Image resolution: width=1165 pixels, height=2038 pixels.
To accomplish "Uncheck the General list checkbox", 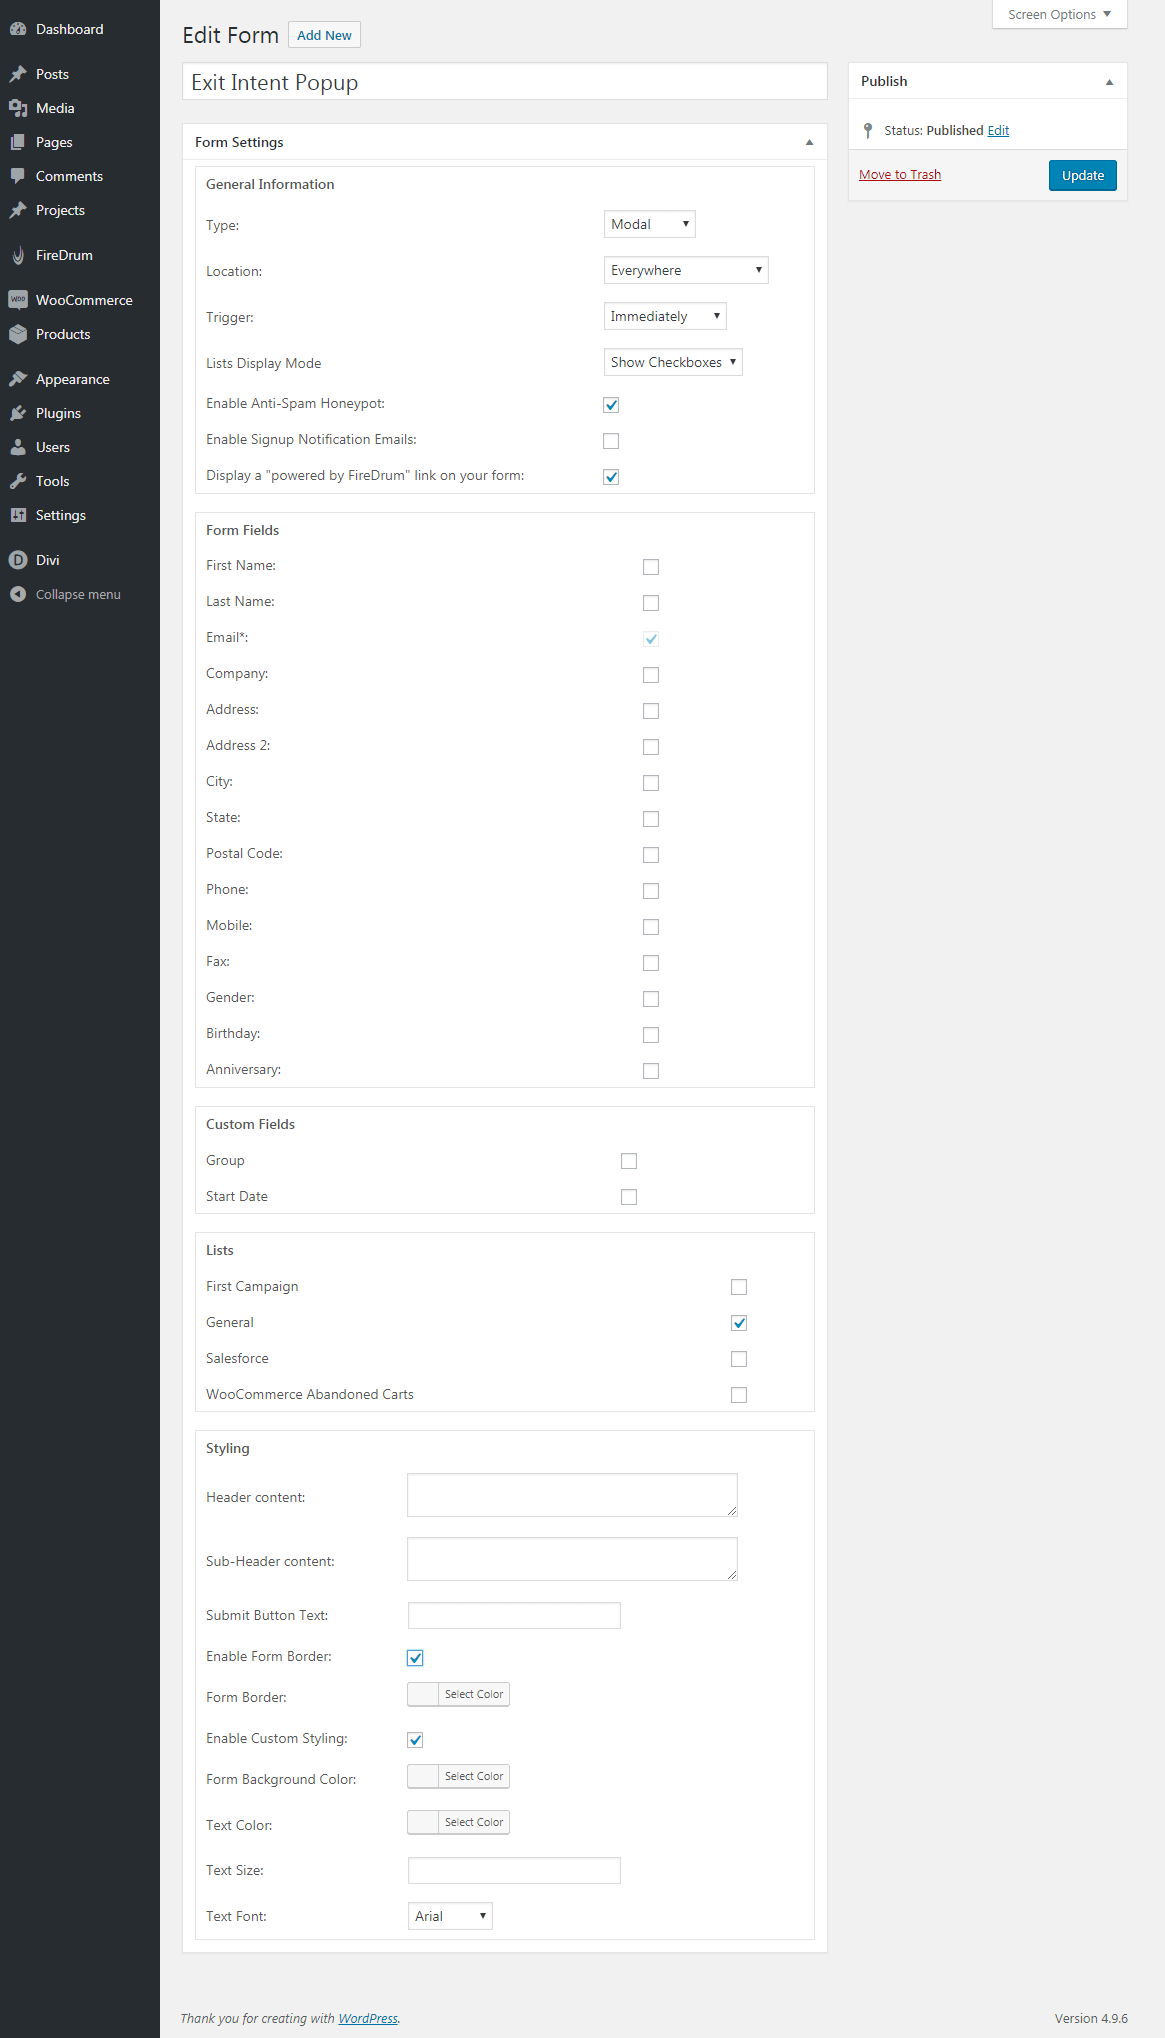I will click(739, 1323).
